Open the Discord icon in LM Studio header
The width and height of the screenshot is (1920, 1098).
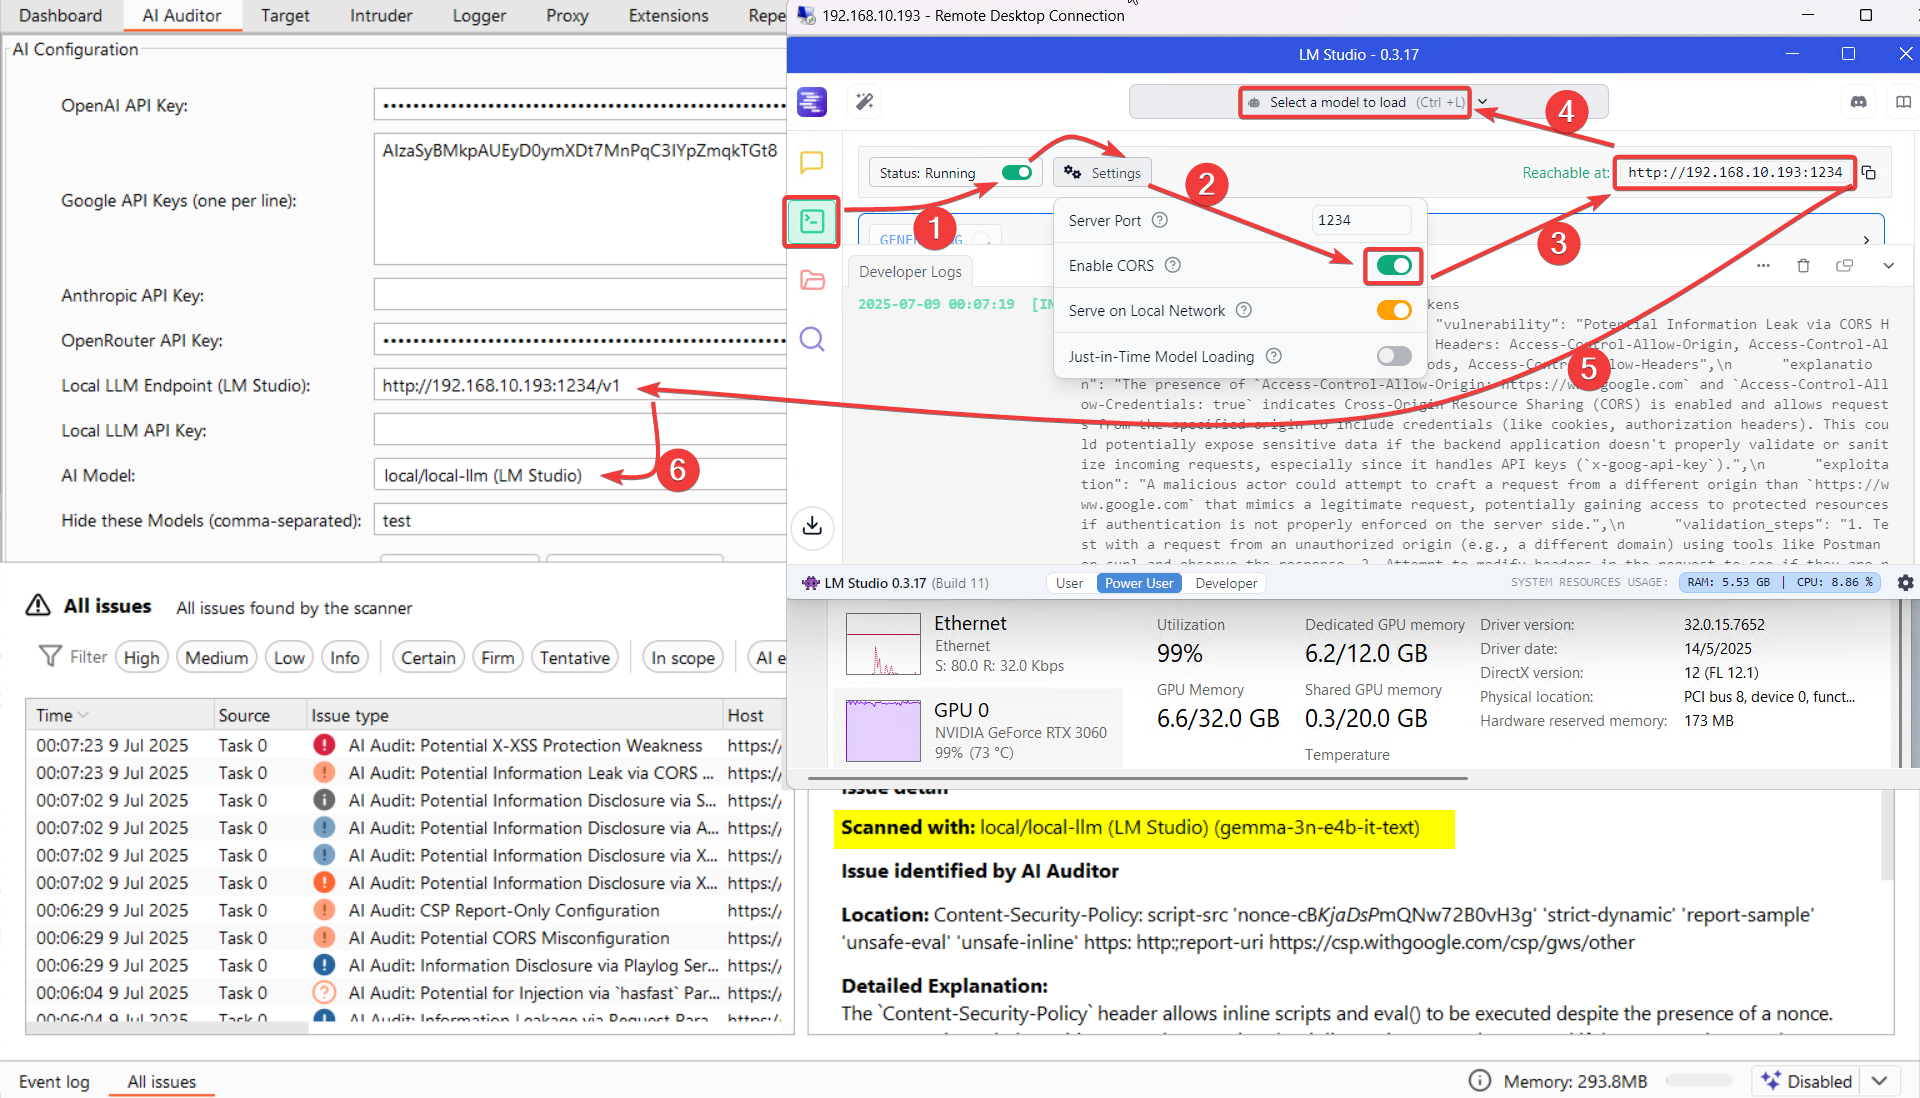1859,101
